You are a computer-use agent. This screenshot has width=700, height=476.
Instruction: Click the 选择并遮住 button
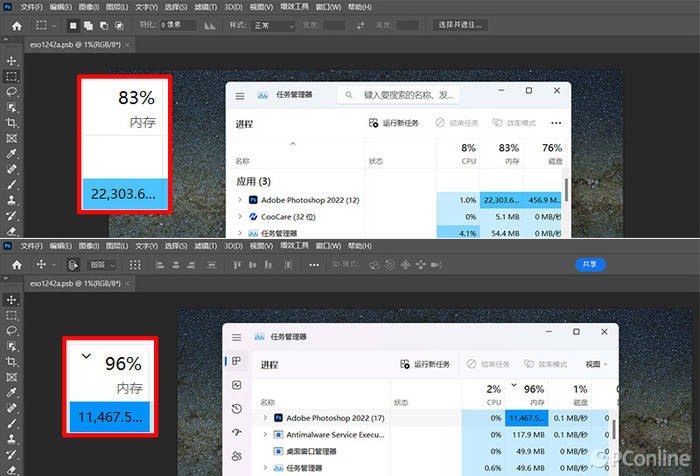[x=460, y=25]
